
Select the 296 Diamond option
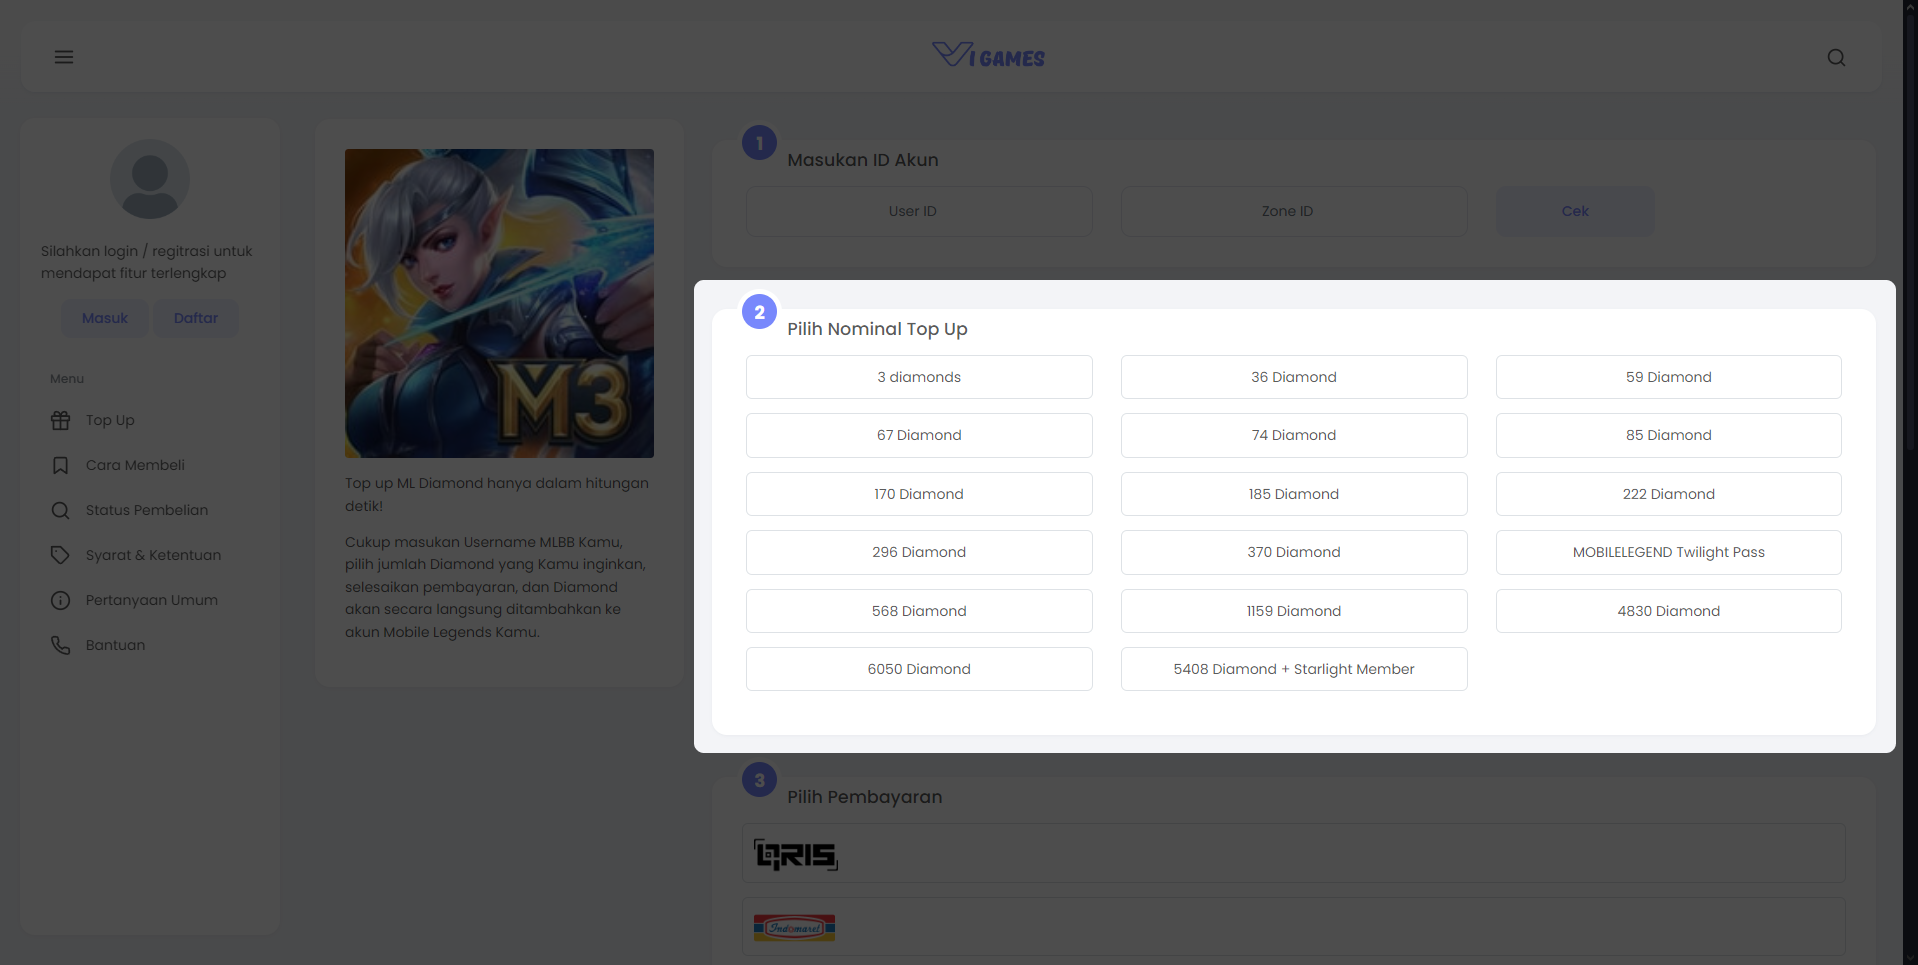coord(919,552)
